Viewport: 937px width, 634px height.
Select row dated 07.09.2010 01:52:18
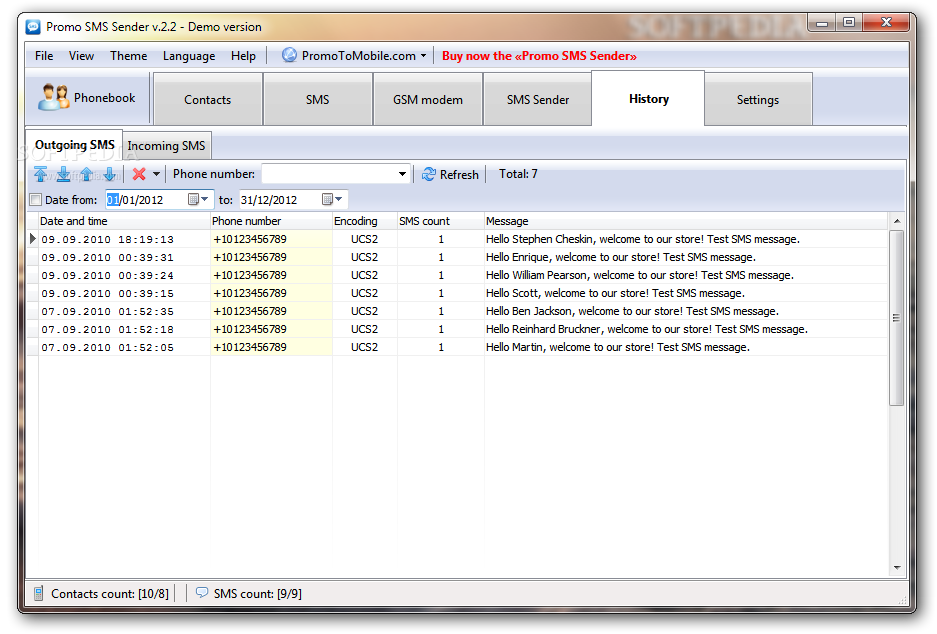[457, 329]
